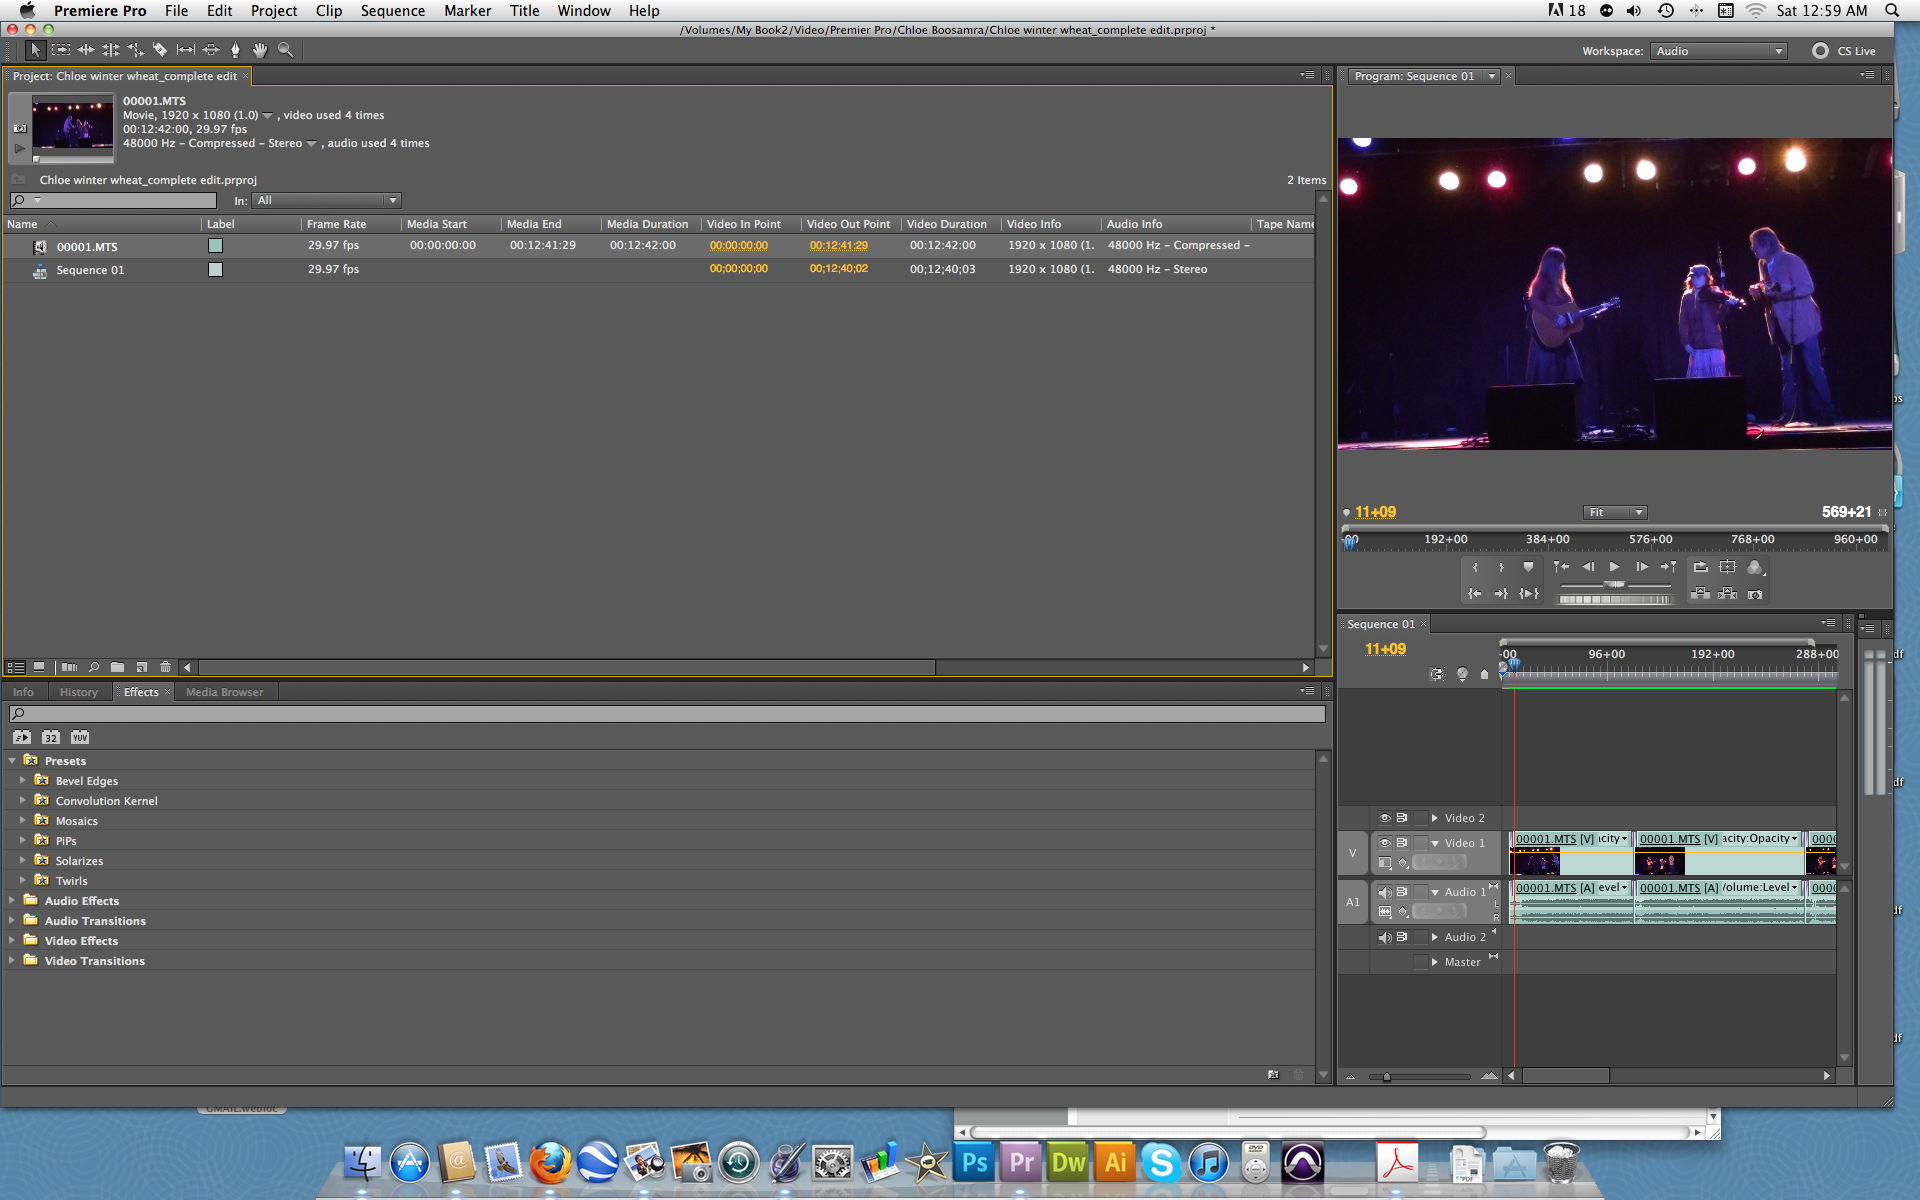This screenshot has height=1200, width=1920.
Task: Toggle Video 1 track visibility eye
Action: [x=1385, y=843]
